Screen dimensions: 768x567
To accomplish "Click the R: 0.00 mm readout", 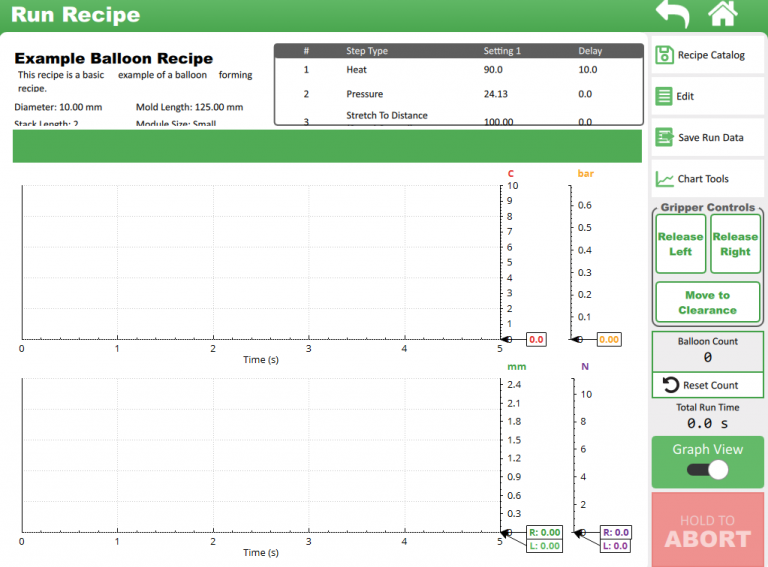I will point(544,532).
